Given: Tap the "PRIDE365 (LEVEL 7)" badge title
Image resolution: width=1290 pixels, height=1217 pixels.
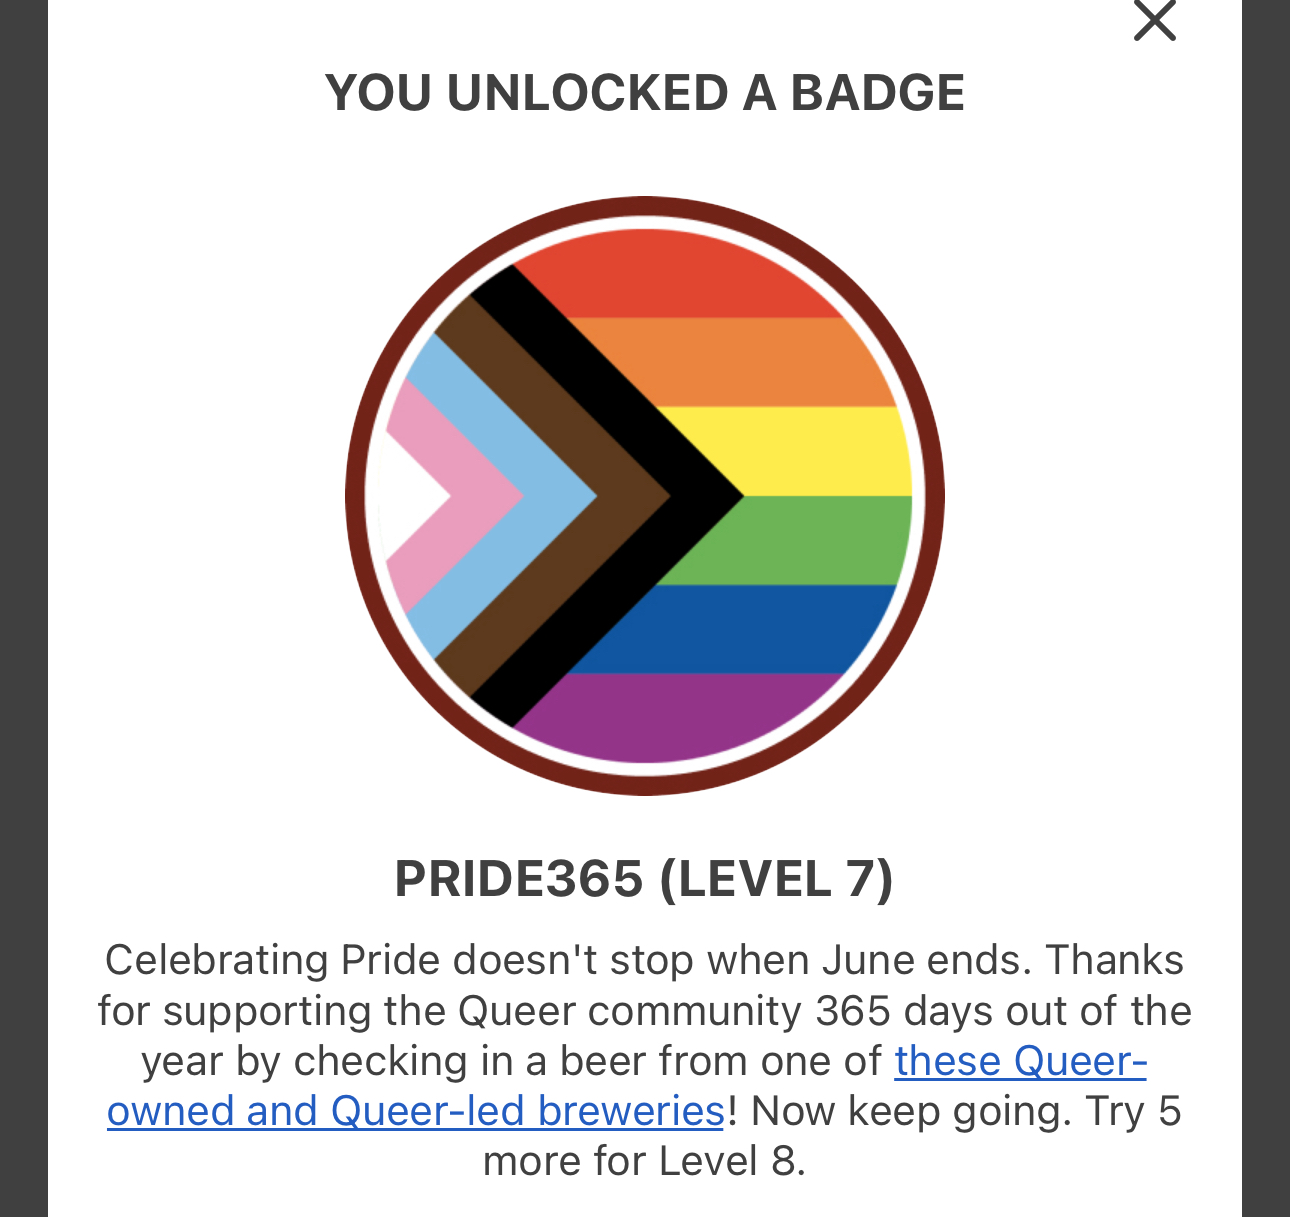Looking at the screenshot, I should [x=645, y=879].
